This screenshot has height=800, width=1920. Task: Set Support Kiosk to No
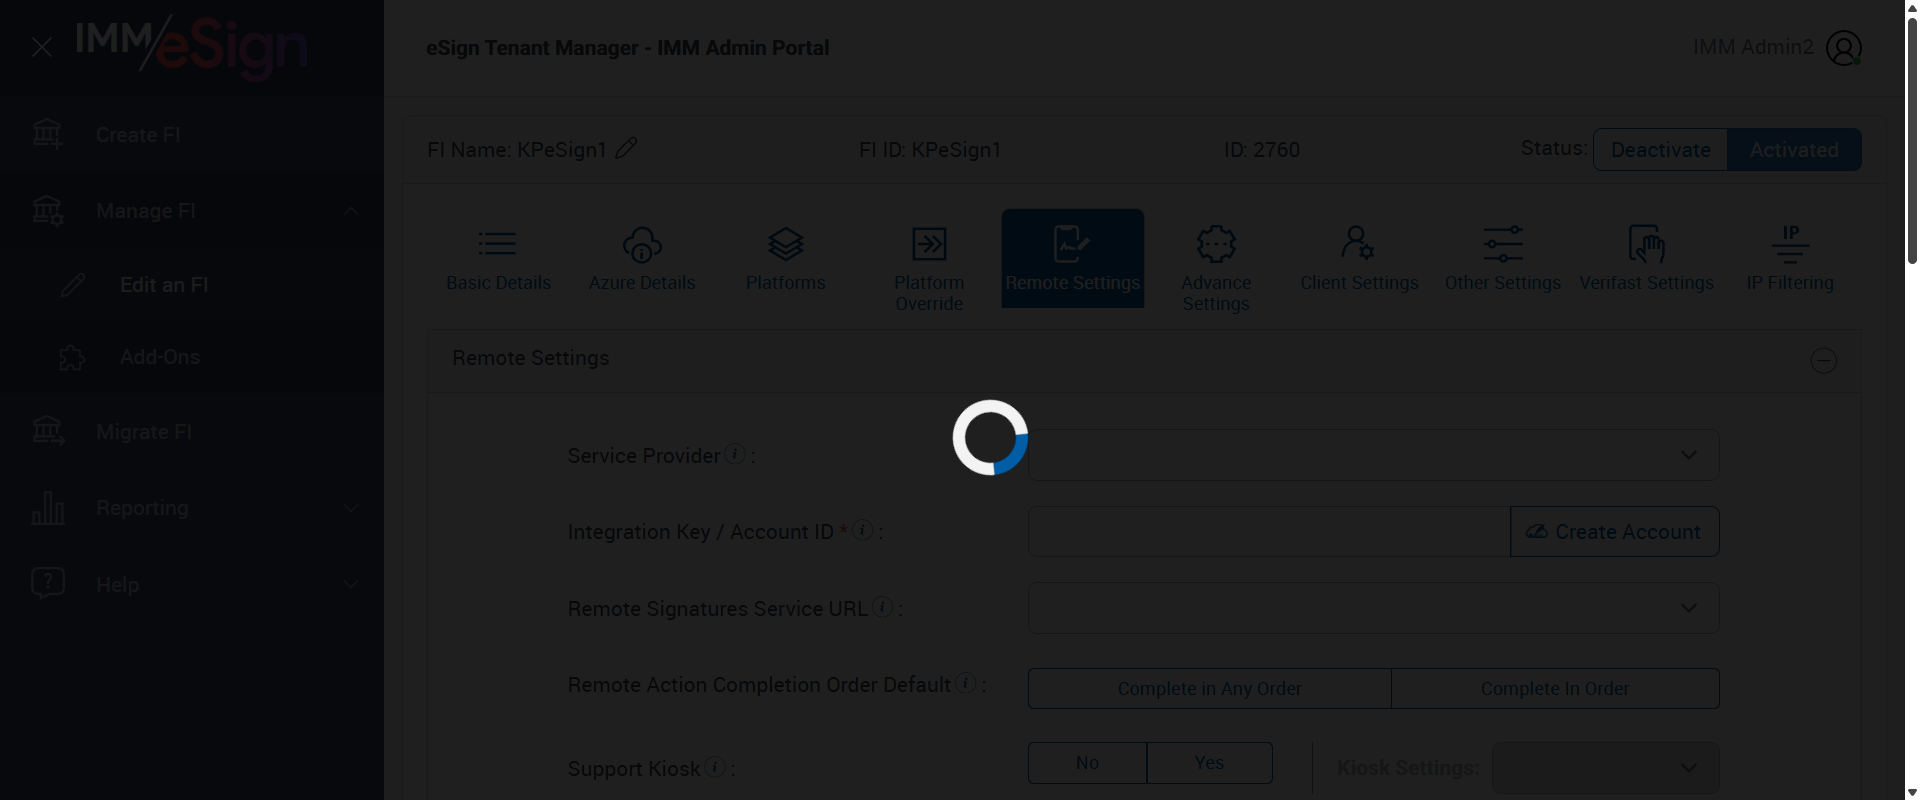[1087, 763]
